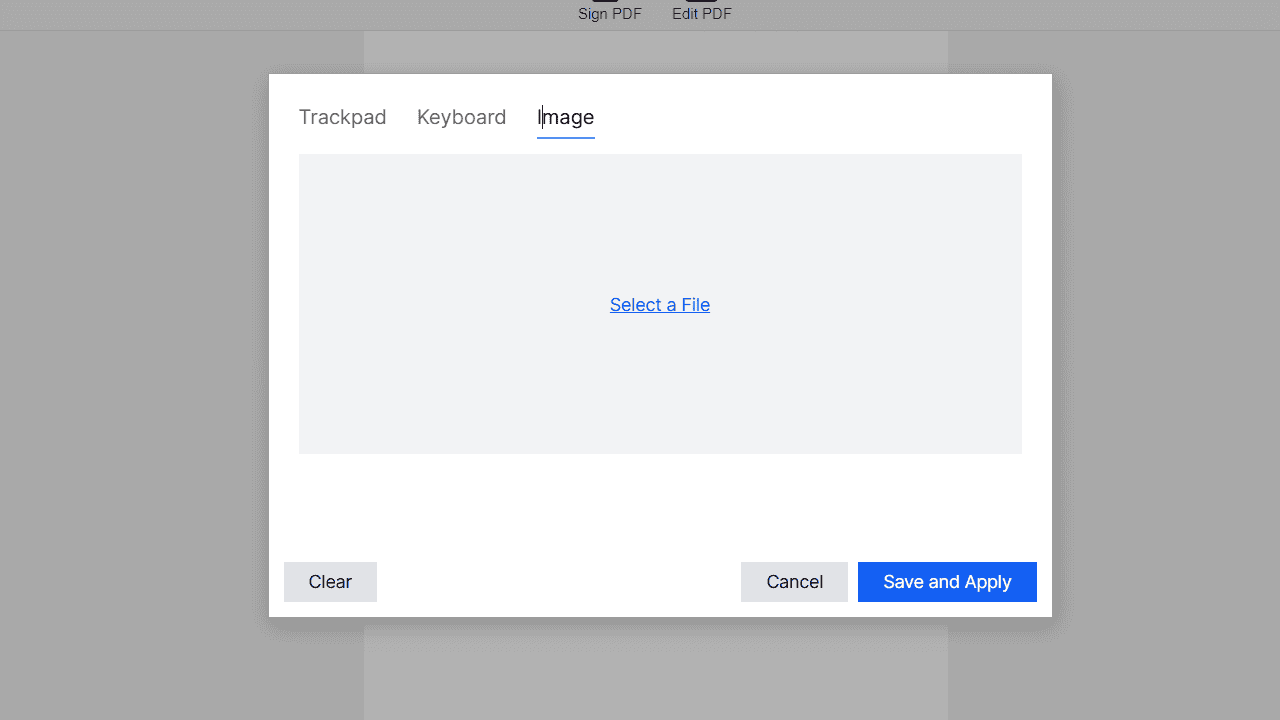
Task: Click the Select a File link
Action: click(x=660, y=305)
